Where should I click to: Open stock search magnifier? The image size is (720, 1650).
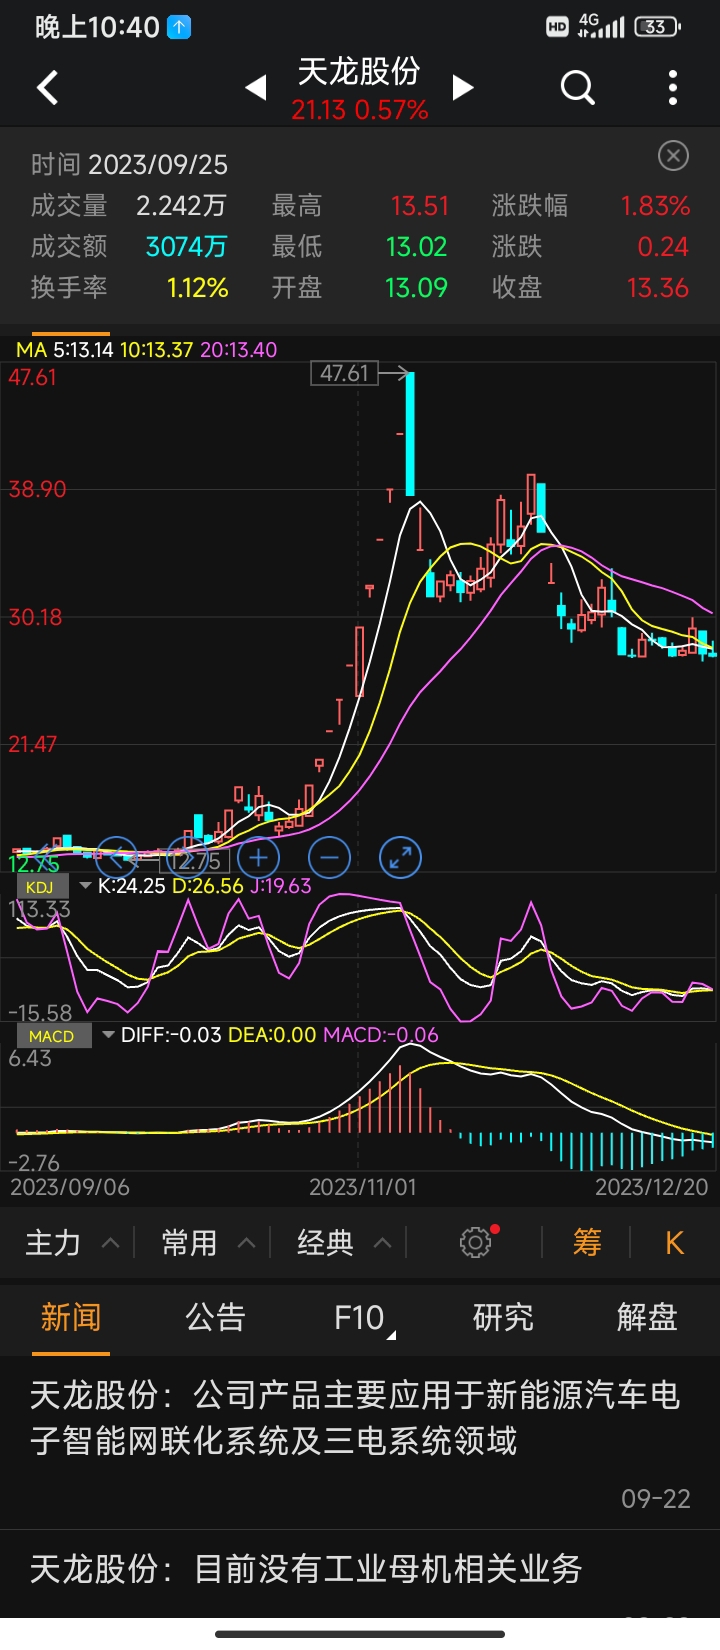point(578,88)
